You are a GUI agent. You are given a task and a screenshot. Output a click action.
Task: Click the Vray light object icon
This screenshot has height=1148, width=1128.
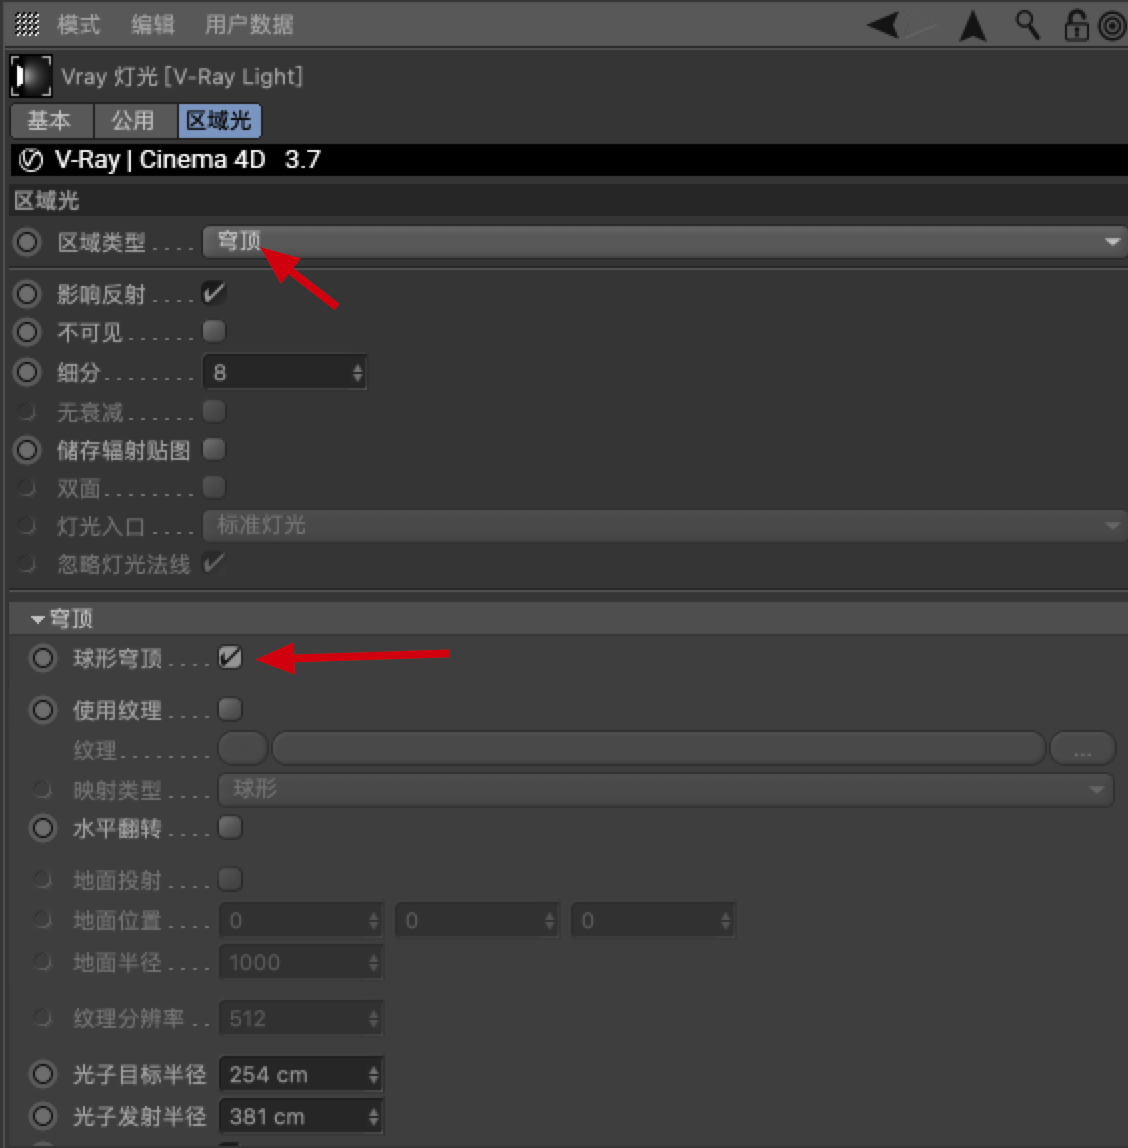(31, 76)
